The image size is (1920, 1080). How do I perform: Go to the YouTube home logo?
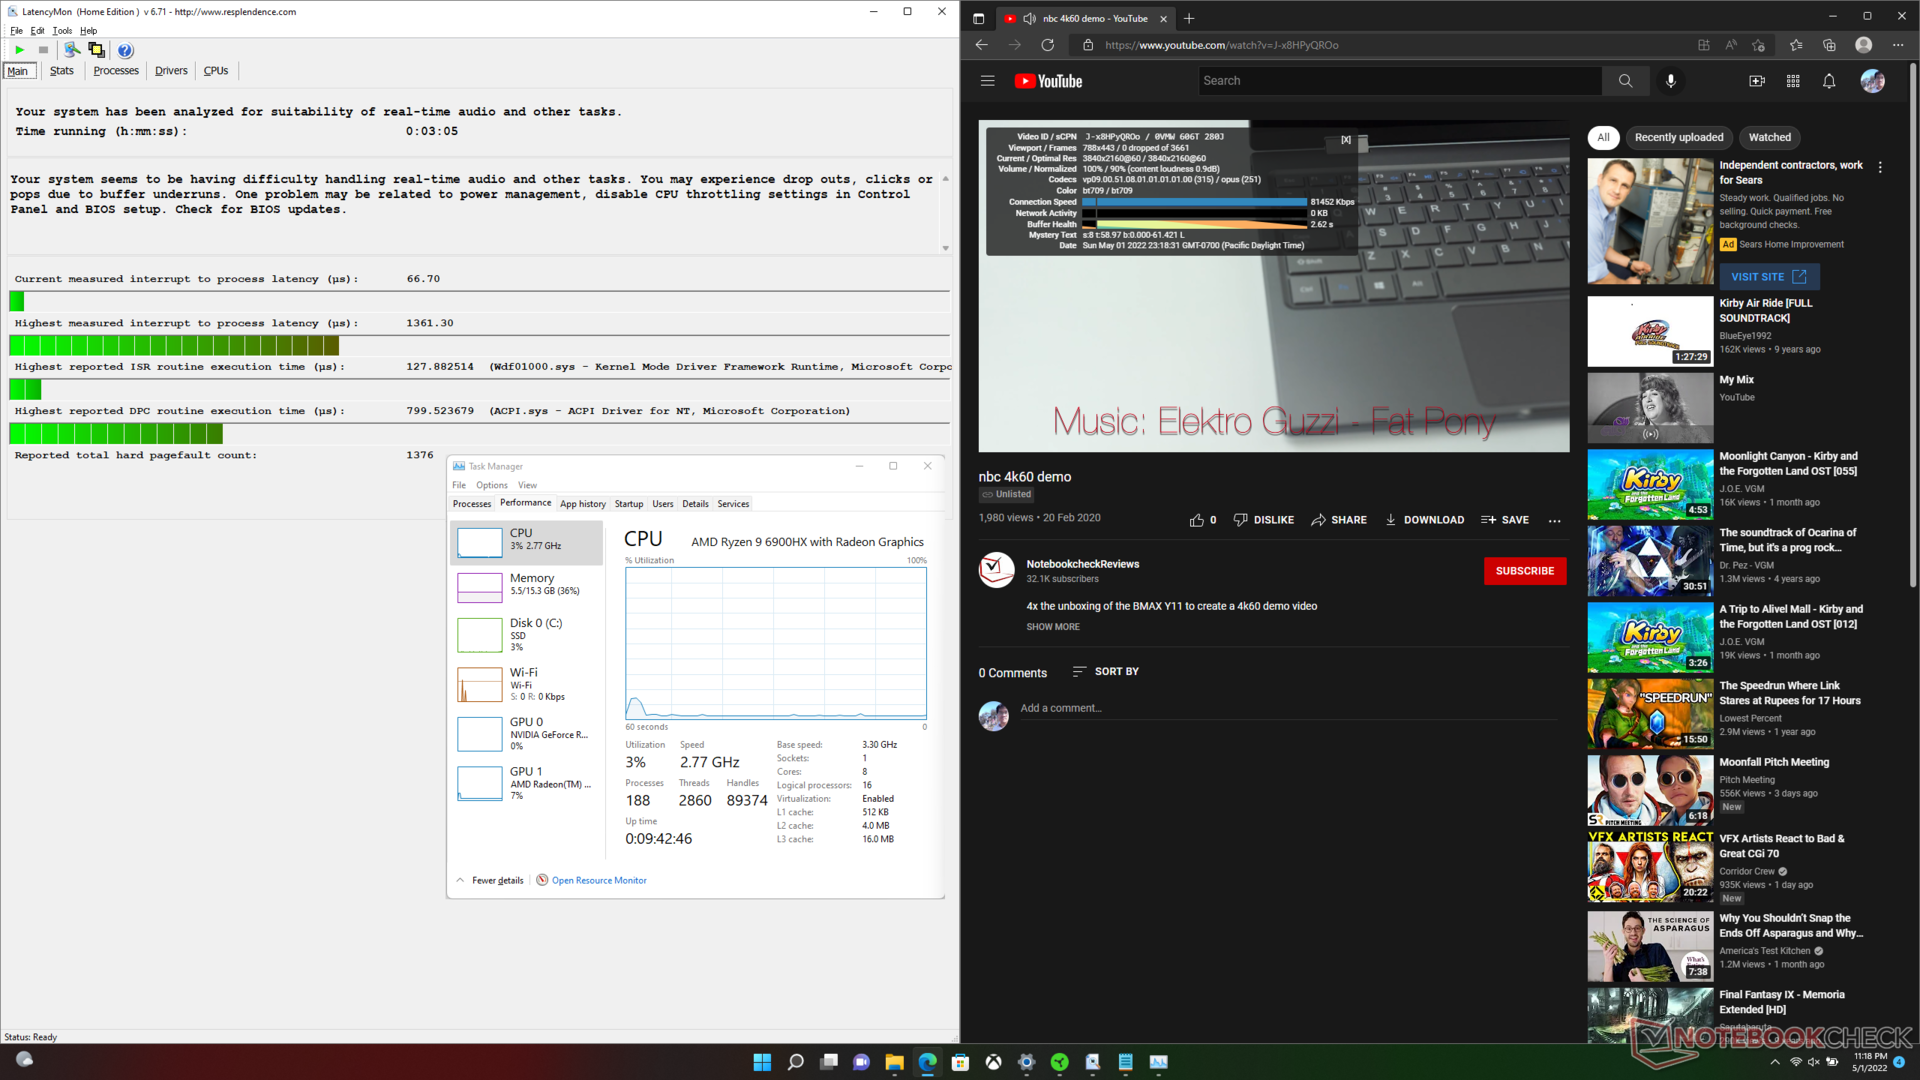tap(1048, 81)
